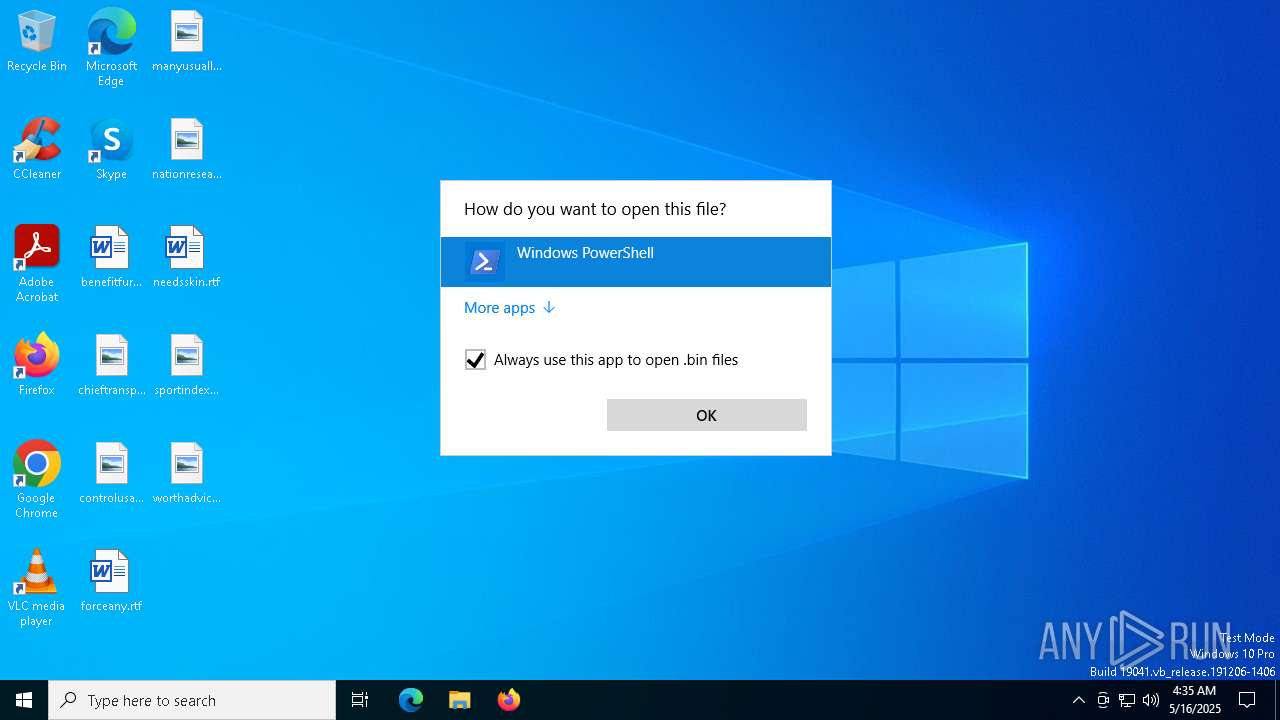Select Skype desktop shortcut
The image size is (1280, 720).
[111, 149]
